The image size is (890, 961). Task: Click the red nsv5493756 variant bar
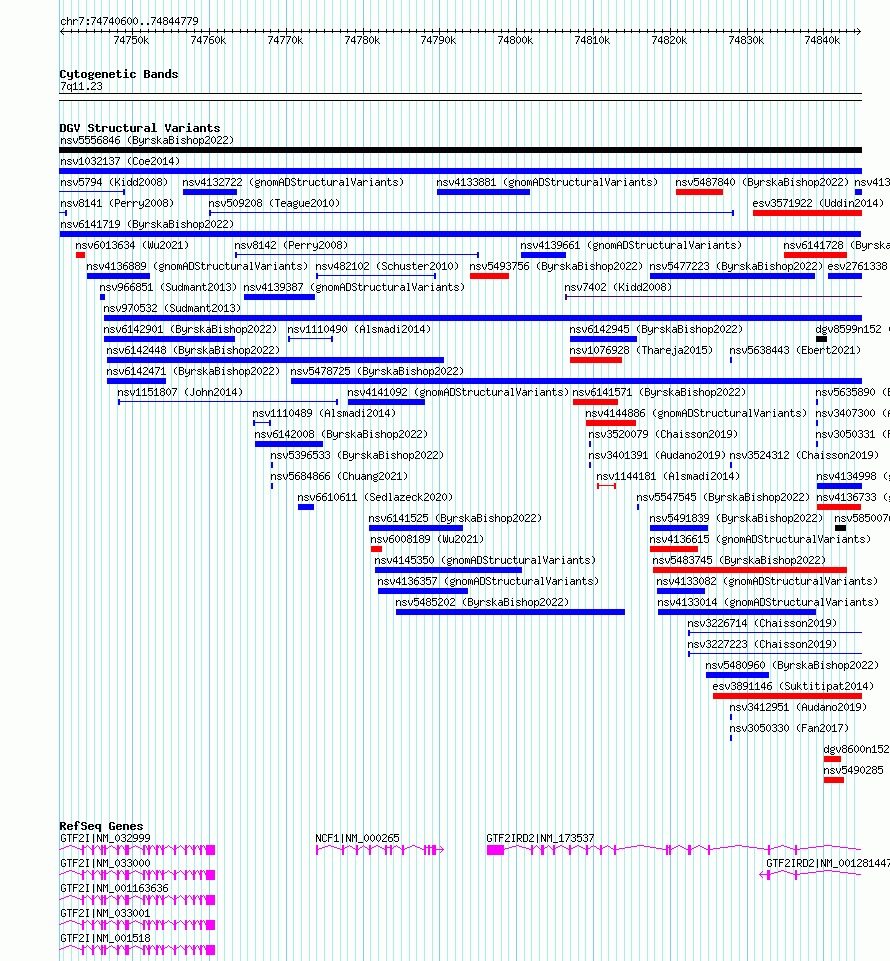[x=489, y=276]
